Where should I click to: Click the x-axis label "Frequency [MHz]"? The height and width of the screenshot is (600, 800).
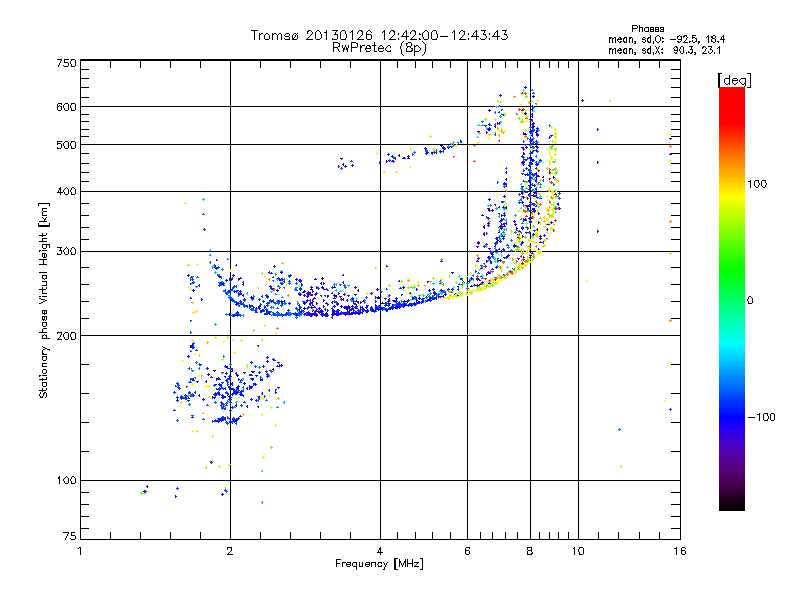point(379,564)
